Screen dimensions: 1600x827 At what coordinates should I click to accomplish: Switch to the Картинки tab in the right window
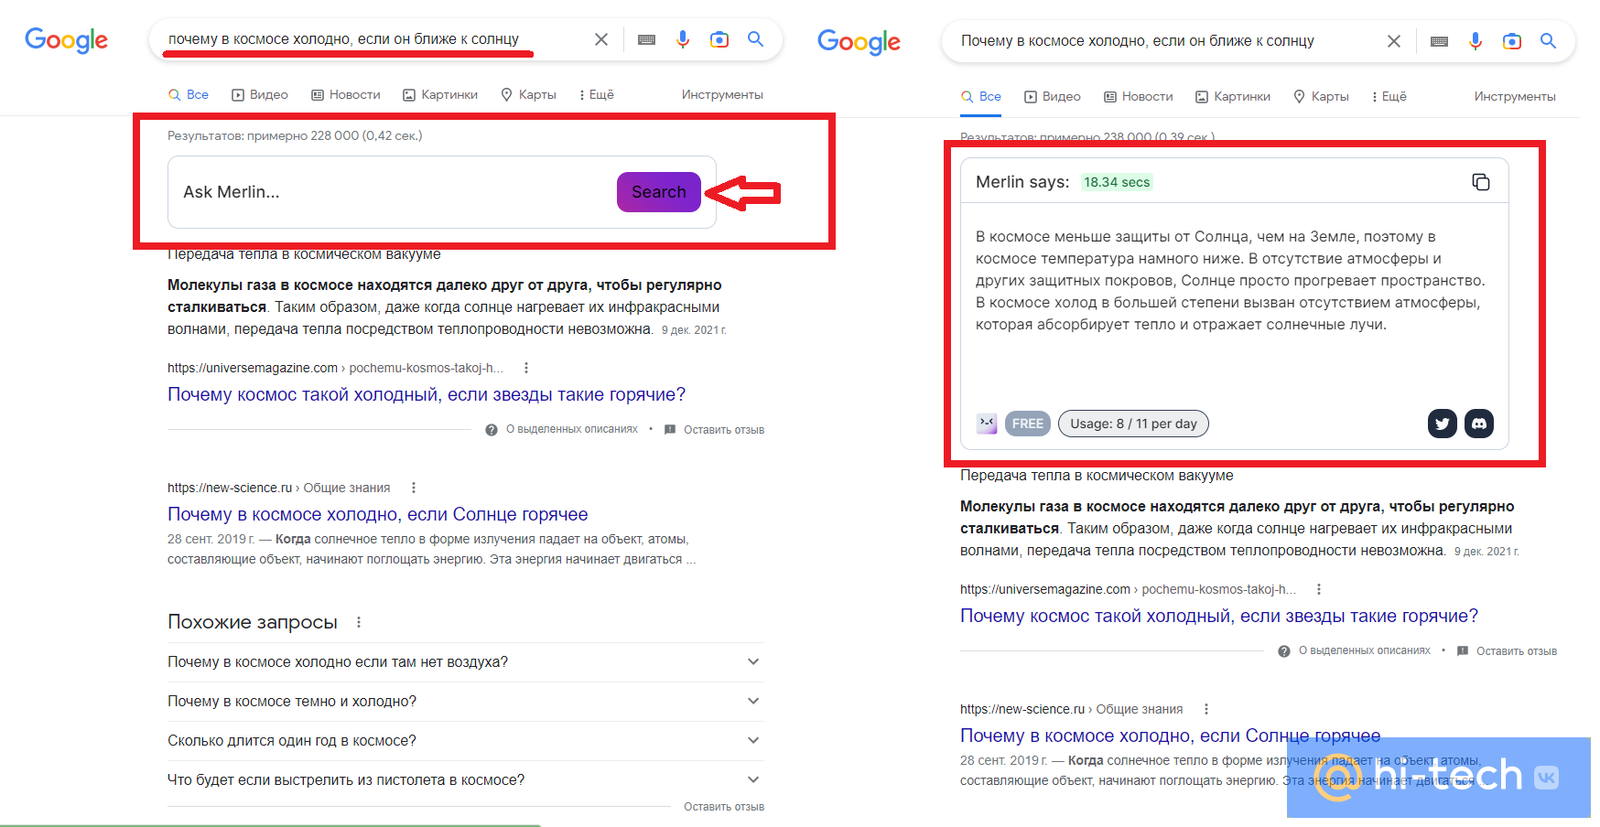click(1232, 97)
